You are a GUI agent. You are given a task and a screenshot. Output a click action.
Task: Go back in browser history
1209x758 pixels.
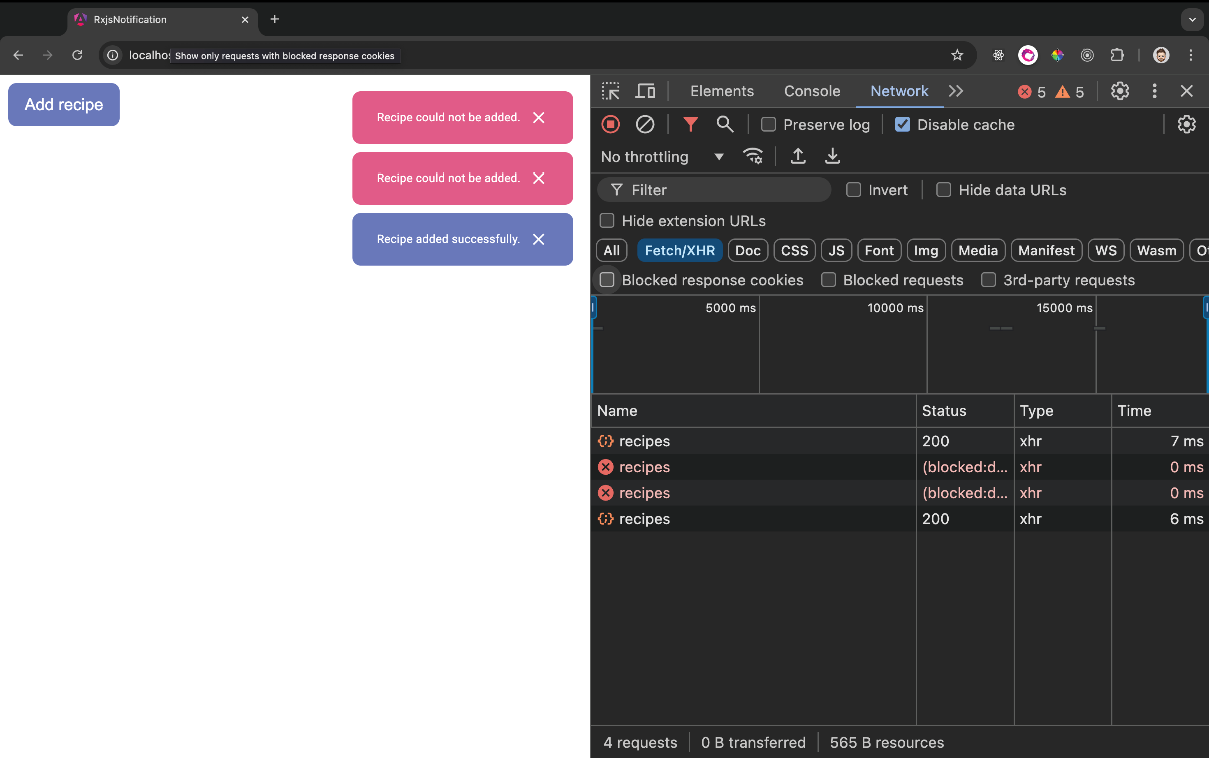[x=18, y=55]
